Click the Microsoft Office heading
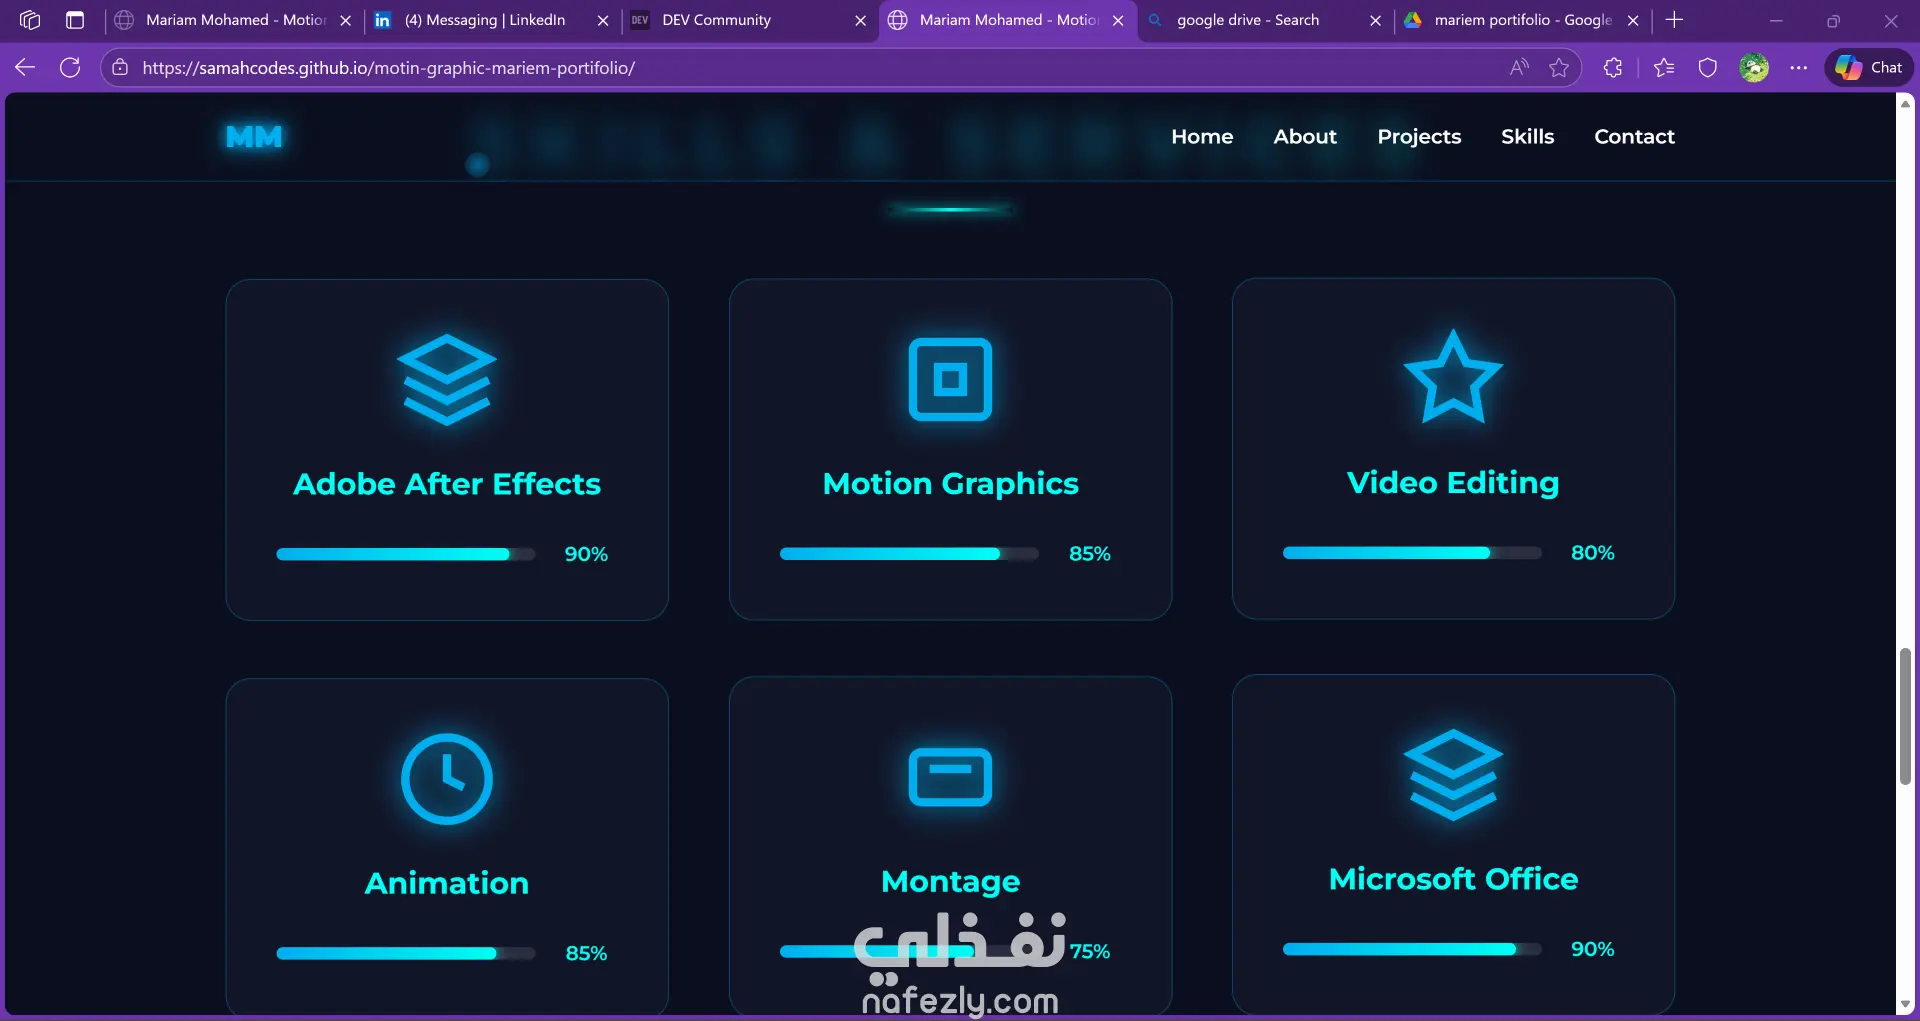 pos(1453,879)
